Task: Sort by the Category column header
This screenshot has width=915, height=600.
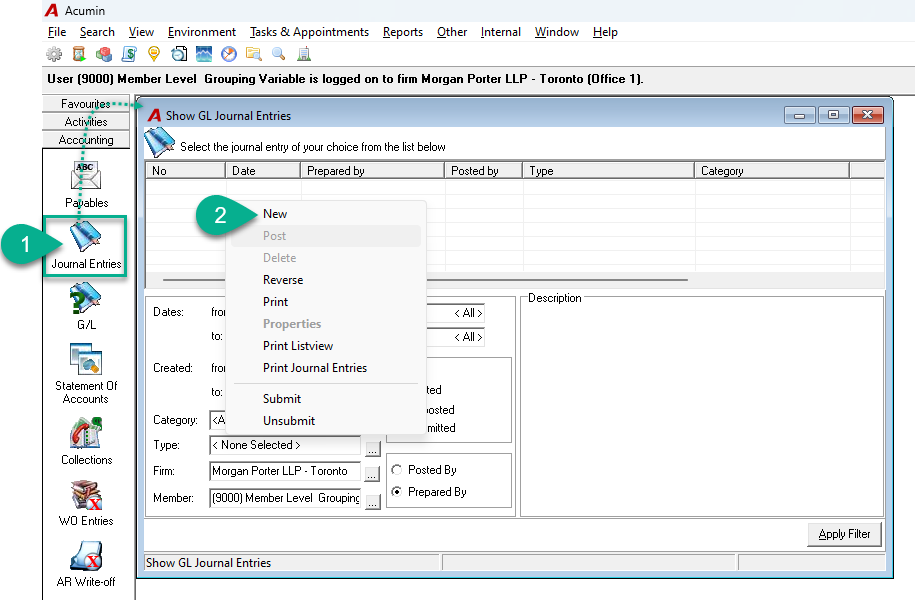Action: click(x=771, y=170)
